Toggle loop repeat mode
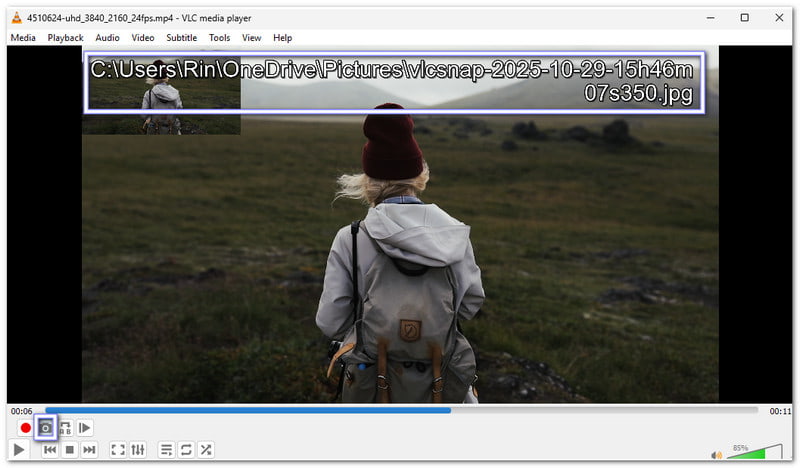This screenshot has width=800, height=468. click(186, 450)
